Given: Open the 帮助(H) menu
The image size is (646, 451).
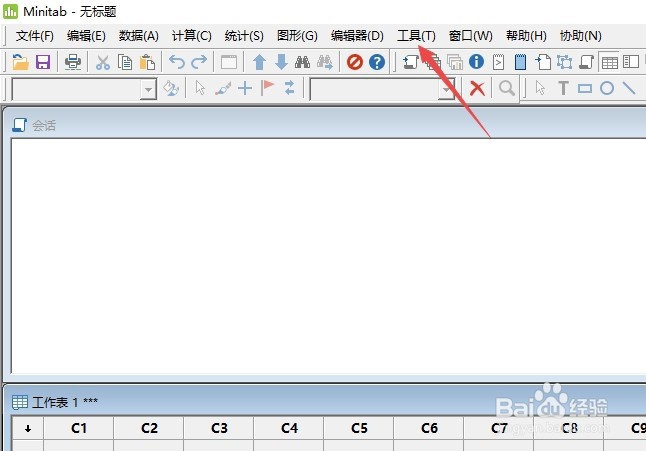Looking at the screenshot, I should pos(526,36).
